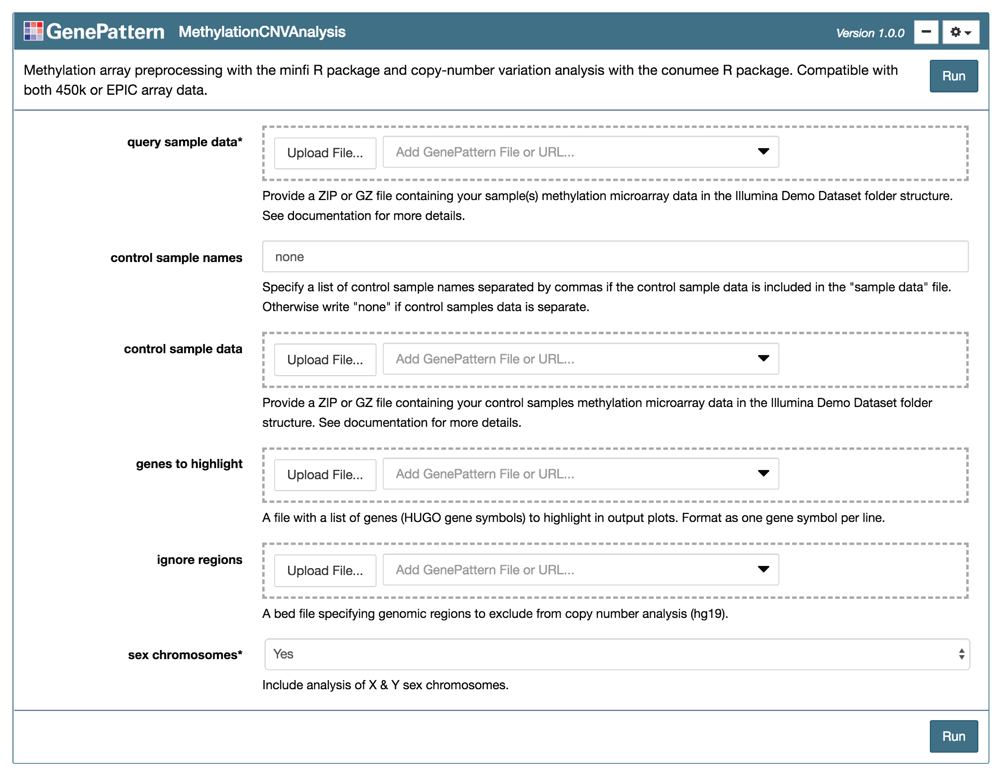The width and height of the screenshot is (1000, 776).
Task: Upload file for control sample data
Action: click(x=325, y=360)
